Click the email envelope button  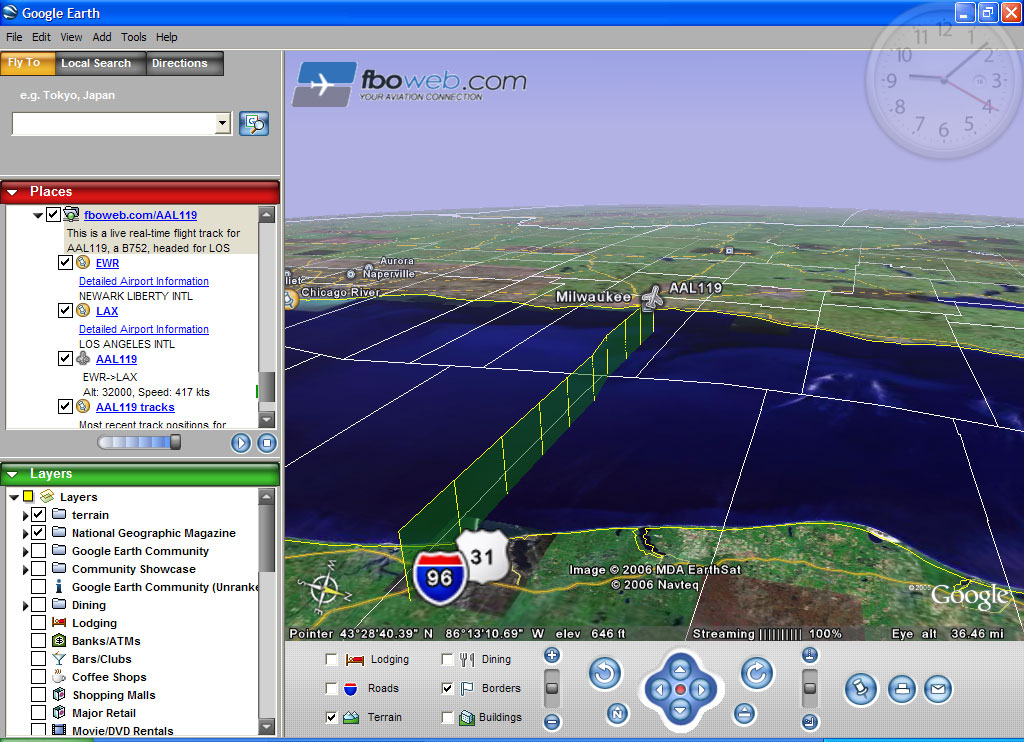[x=938, y=689]
